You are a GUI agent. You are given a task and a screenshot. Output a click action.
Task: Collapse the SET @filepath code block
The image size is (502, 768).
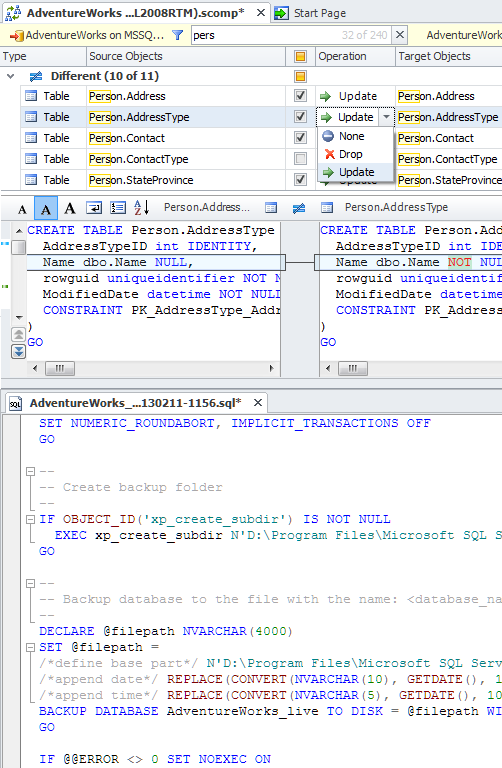pyautogui.click(x=30, y=648)
